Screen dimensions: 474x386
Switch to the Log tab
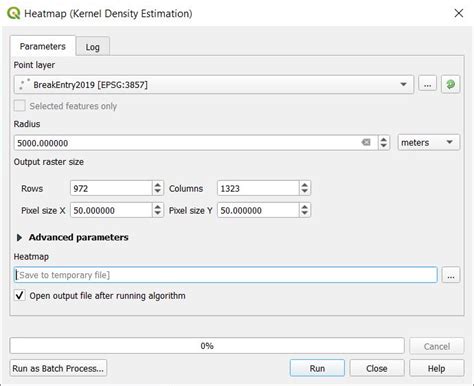pyautogui.click(x=92, y=47)
